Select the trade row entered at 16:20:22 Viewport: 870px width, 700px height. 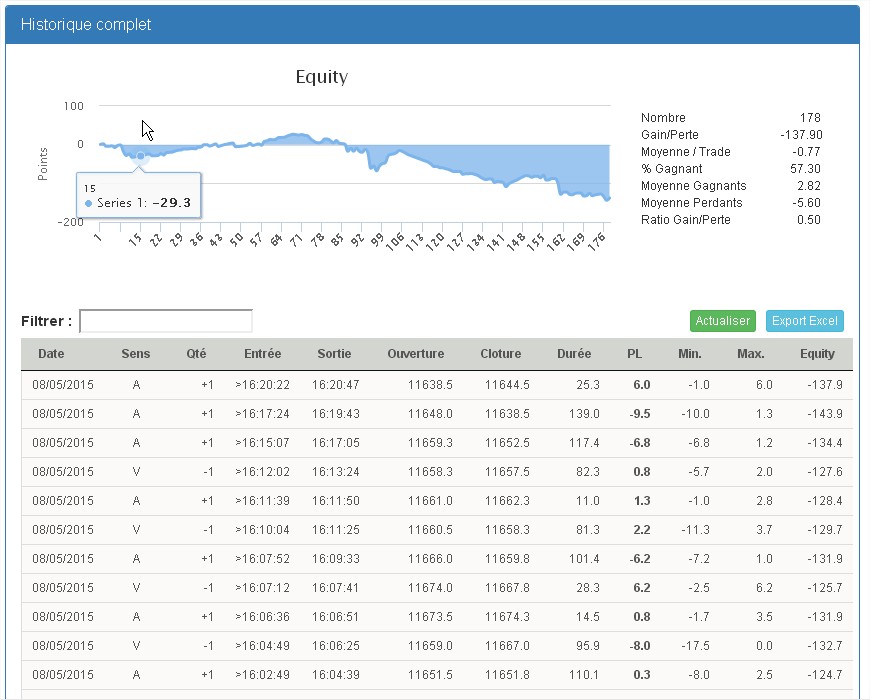[x=436, y=385]
